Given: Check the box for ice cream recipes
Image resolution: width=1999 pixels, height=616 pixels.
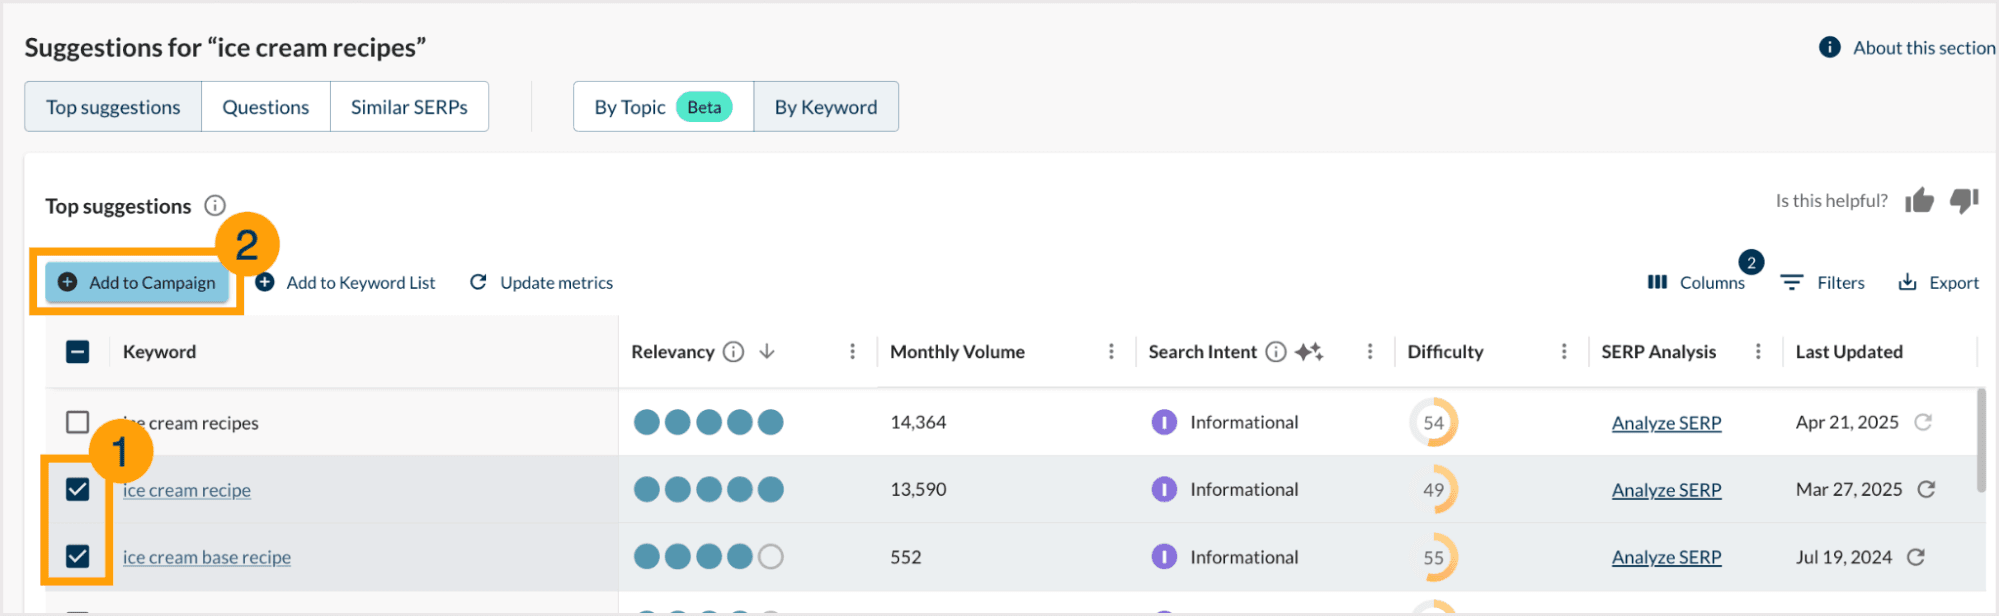Looking at the screenshot, I should (x=78, y=423).
